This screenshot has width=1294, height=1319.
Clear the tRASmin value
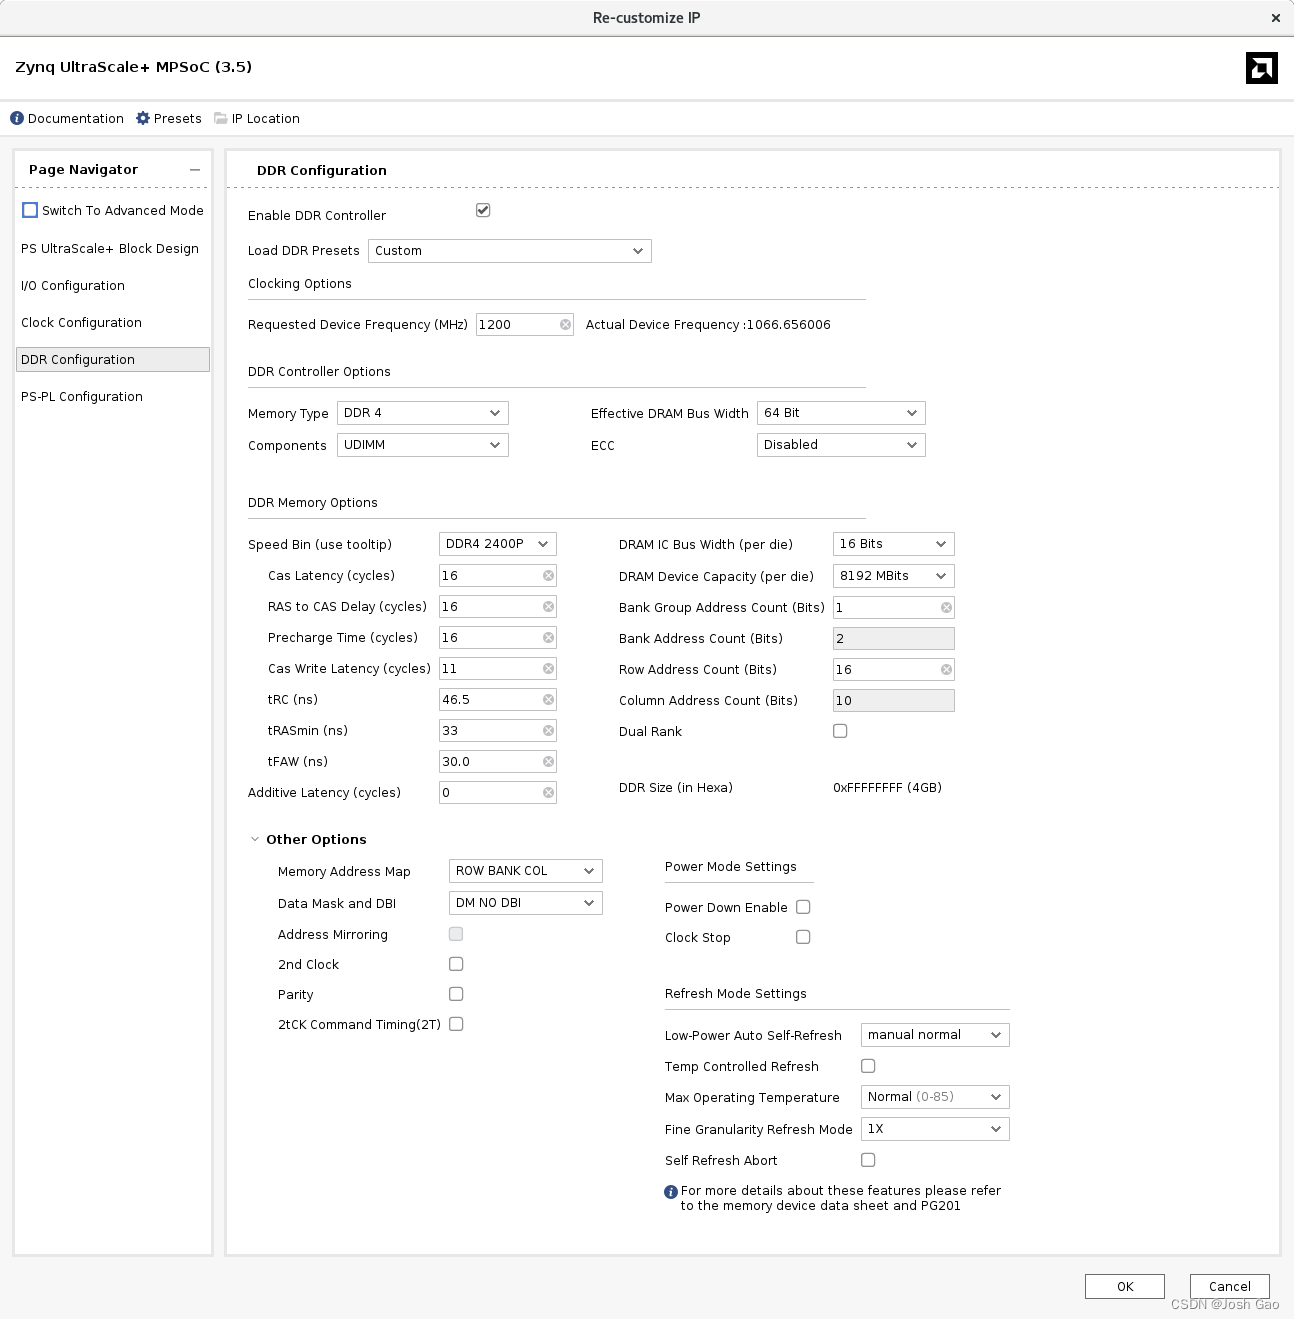pos(548,731)
